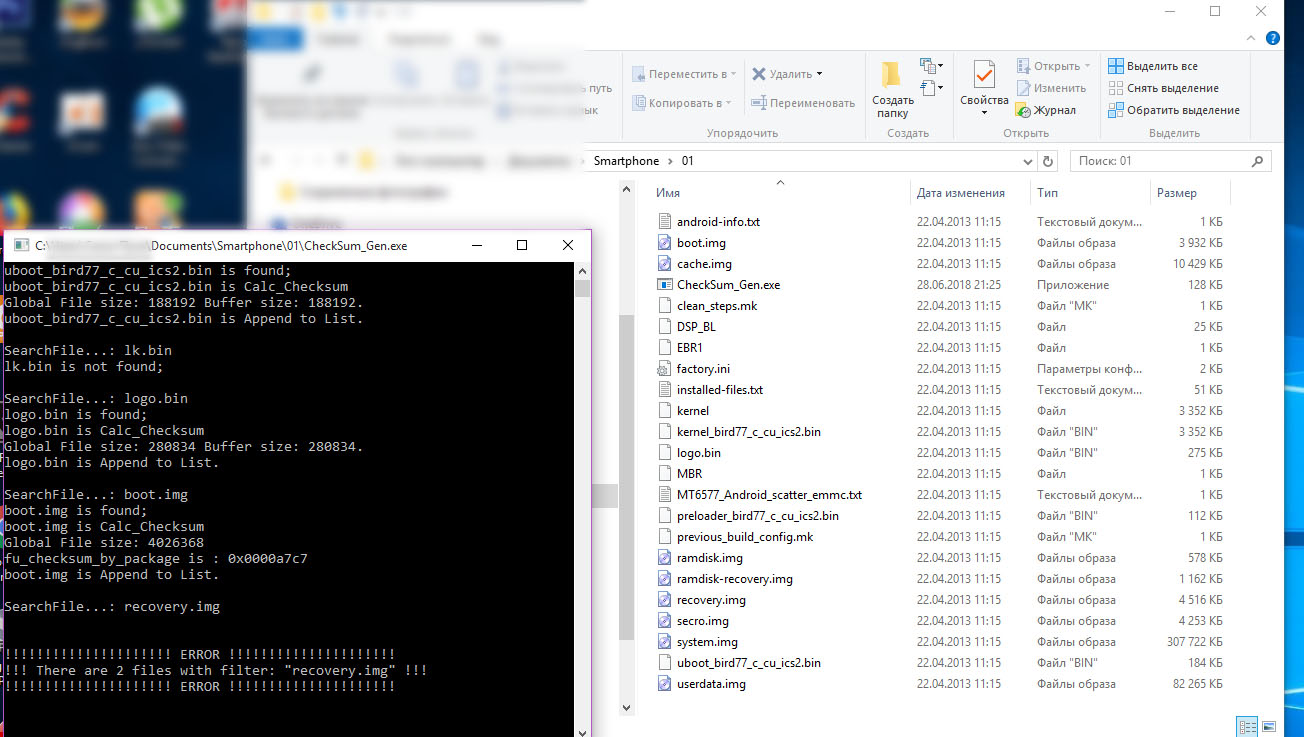Image resolution: width=1304 pixels, height=737 pixels.
Task: Switch to large icons view layout
Action: (1269, 726)
